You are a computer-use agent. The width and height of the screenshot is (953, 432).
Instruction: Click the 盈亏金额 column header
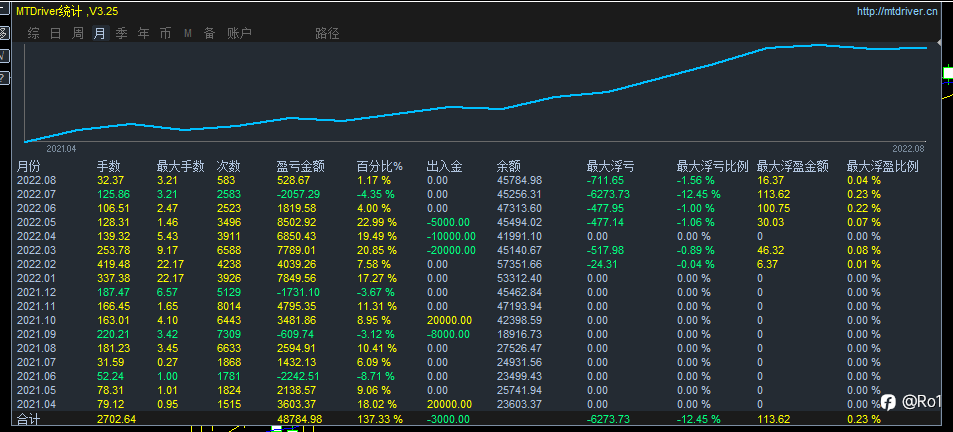(300, 166)
